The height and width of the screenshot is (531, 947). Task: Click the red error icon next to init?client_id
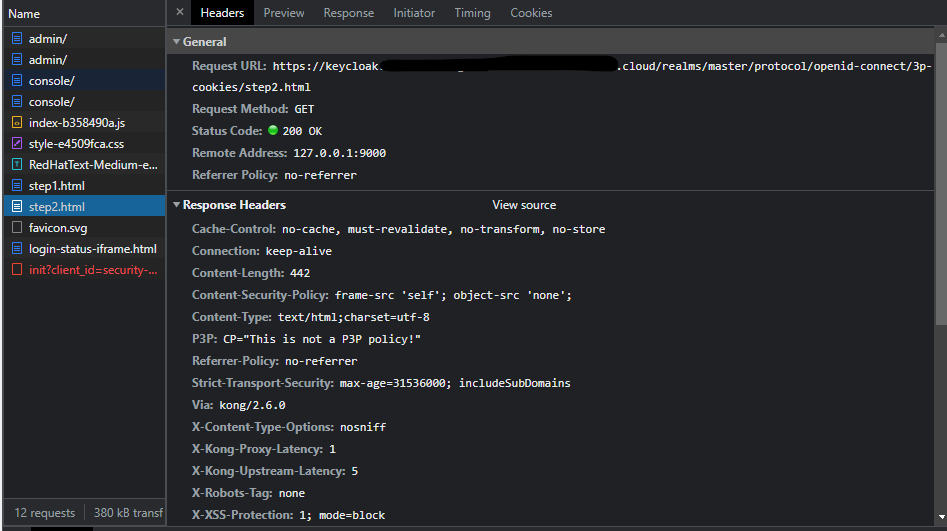pyautogui.click(x=17, y=269)
